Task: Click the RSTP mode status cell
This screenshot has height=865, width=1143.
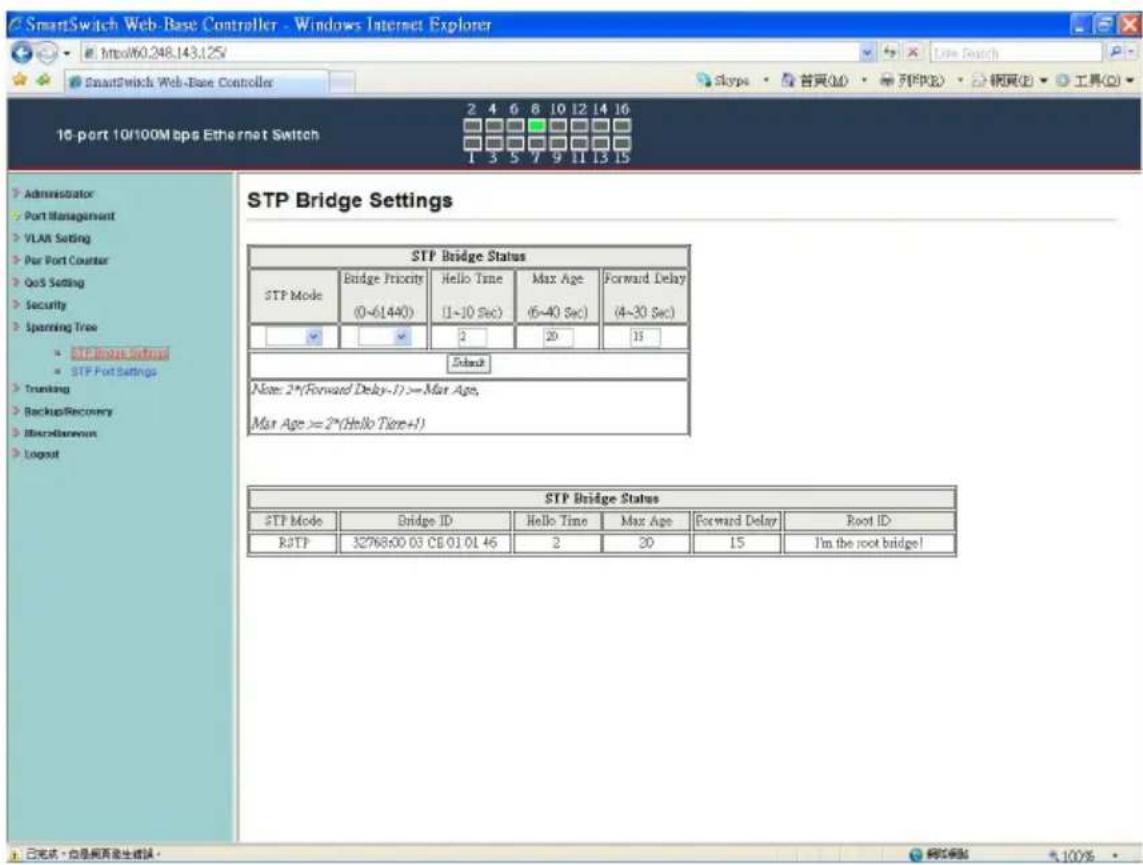Action: [294, 543]
